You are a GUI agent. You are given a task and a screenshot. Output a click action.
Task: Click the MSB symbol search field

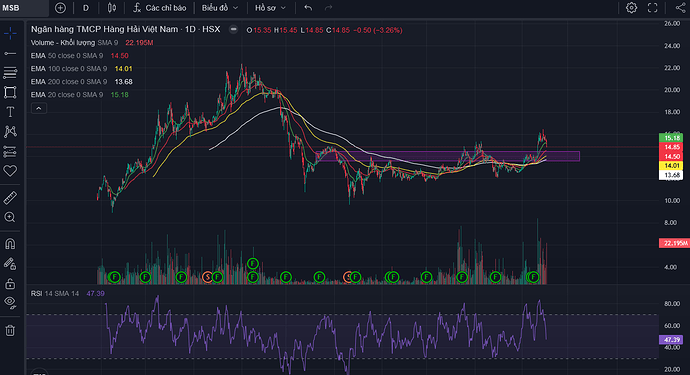click(x=24, y=8)
